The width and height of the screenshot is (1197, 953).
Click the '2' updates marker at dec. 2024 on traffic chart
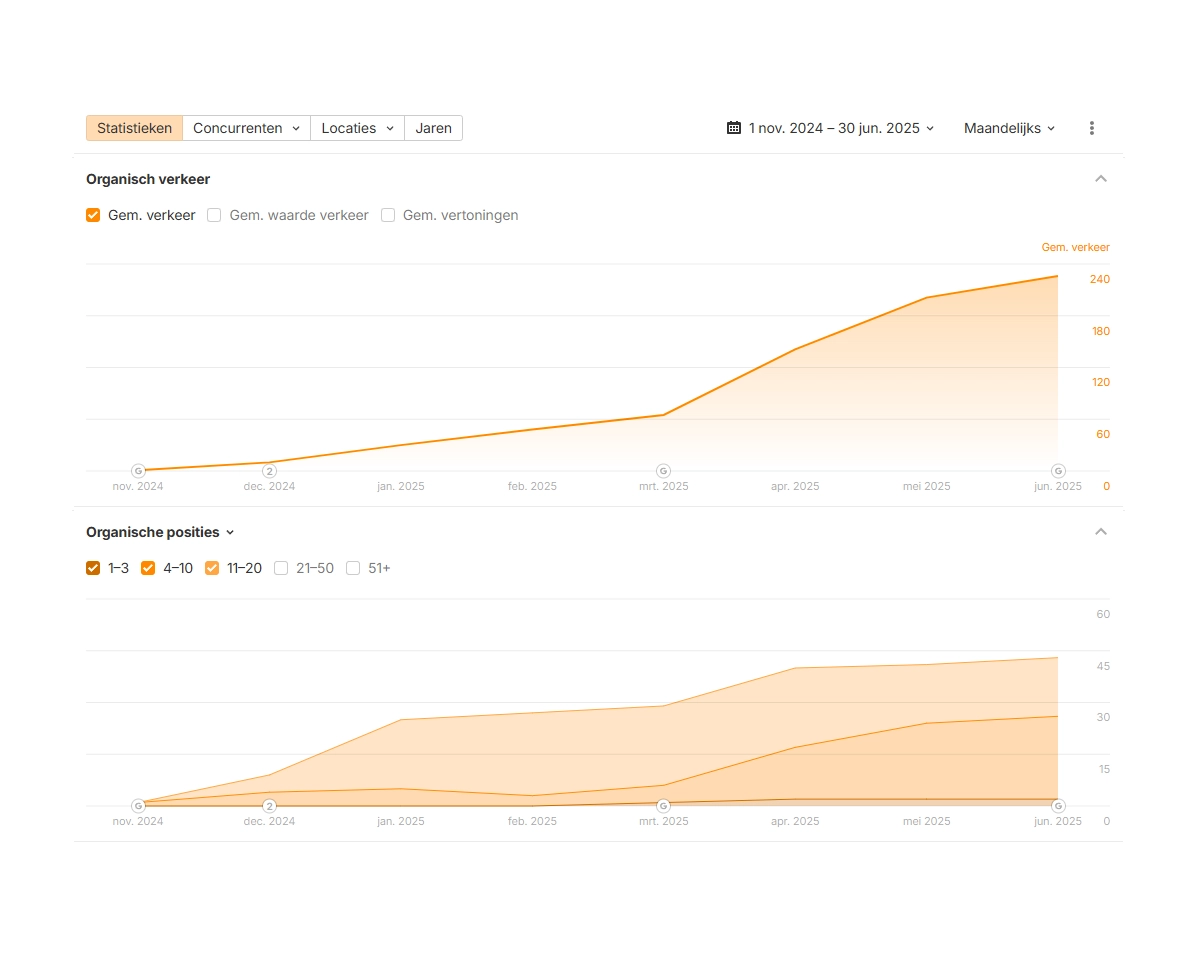pyautogui.click(x=269, y=471)
